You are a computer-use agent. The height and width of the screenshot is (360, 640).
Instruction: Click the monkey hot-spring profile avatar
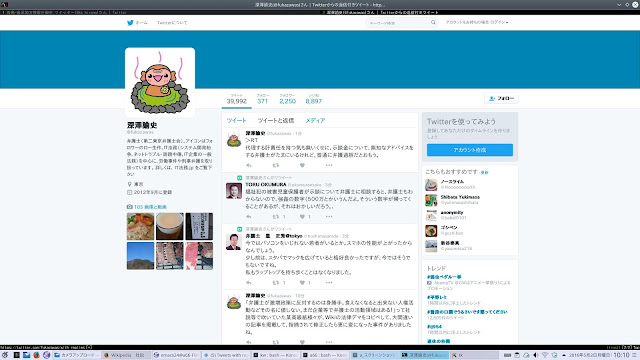click(160, 82)
